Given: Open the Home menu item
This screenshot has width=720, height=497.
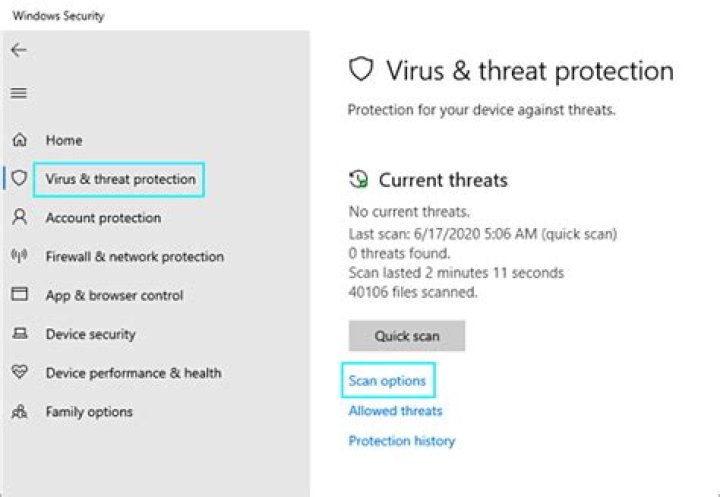Looking at the screenshot, I should [64, 140].
